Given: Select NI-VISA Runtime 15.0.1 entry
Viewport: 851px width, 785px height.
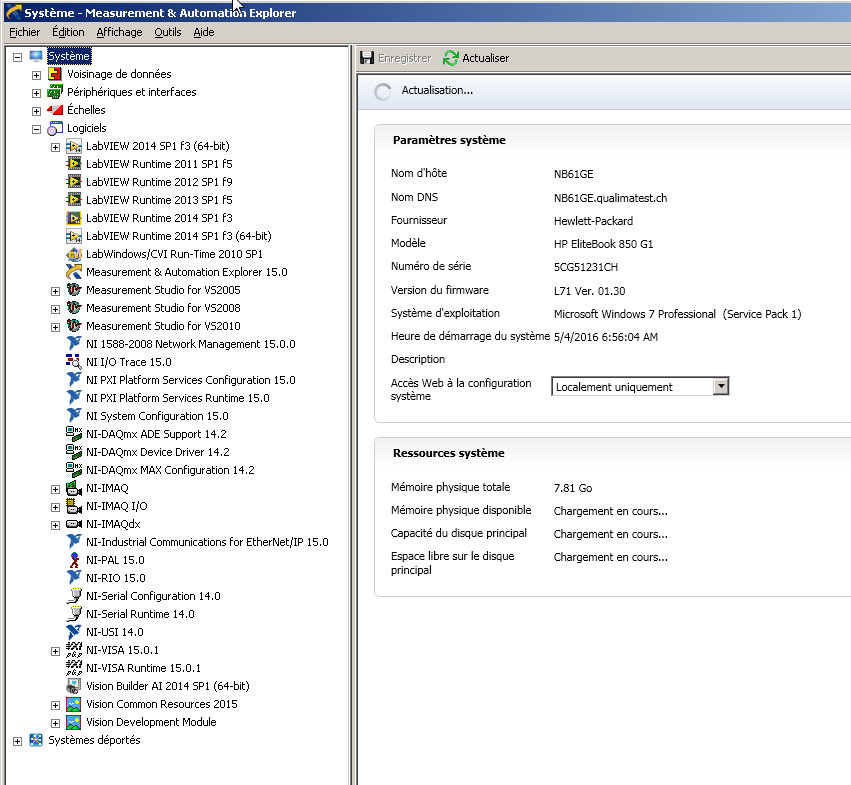Looking at the screenshot, I should point(143,668).
